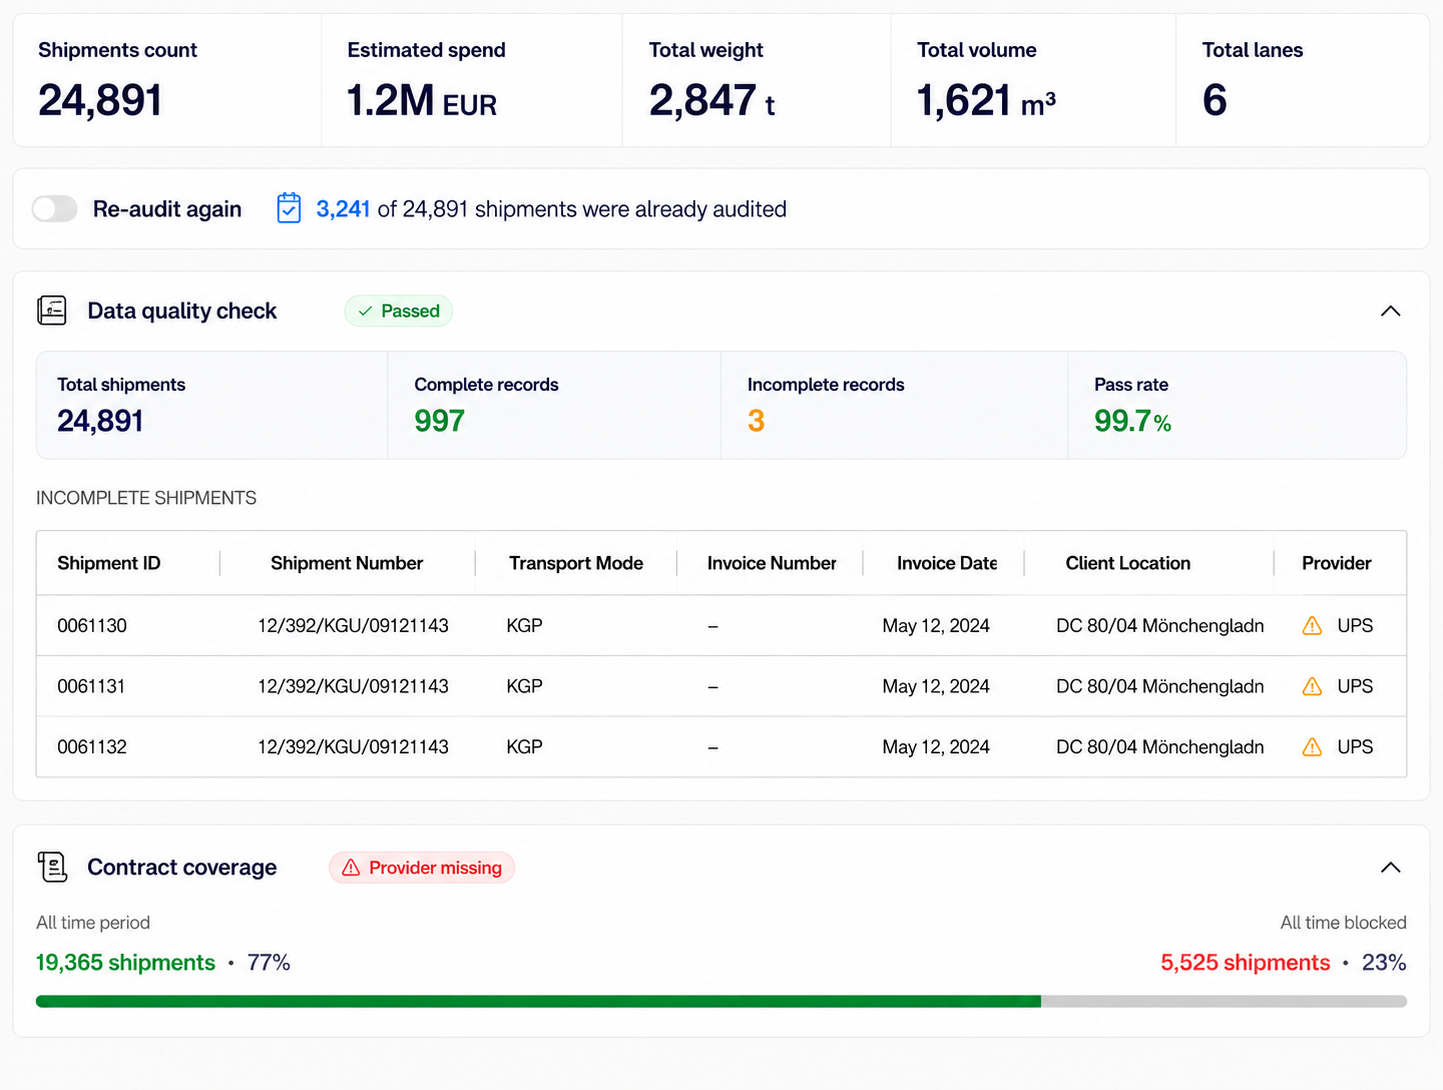
Task: Click the Total volume 1,621 m³ value
Action: click(986, 101)
